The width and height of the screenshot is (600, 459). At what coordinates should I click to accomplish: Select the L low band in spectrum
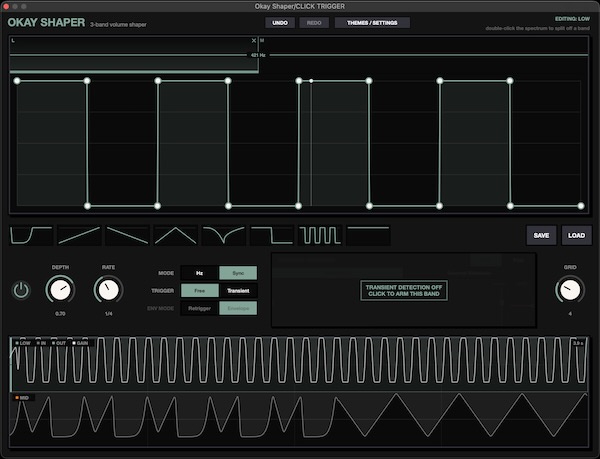point(134,54)
